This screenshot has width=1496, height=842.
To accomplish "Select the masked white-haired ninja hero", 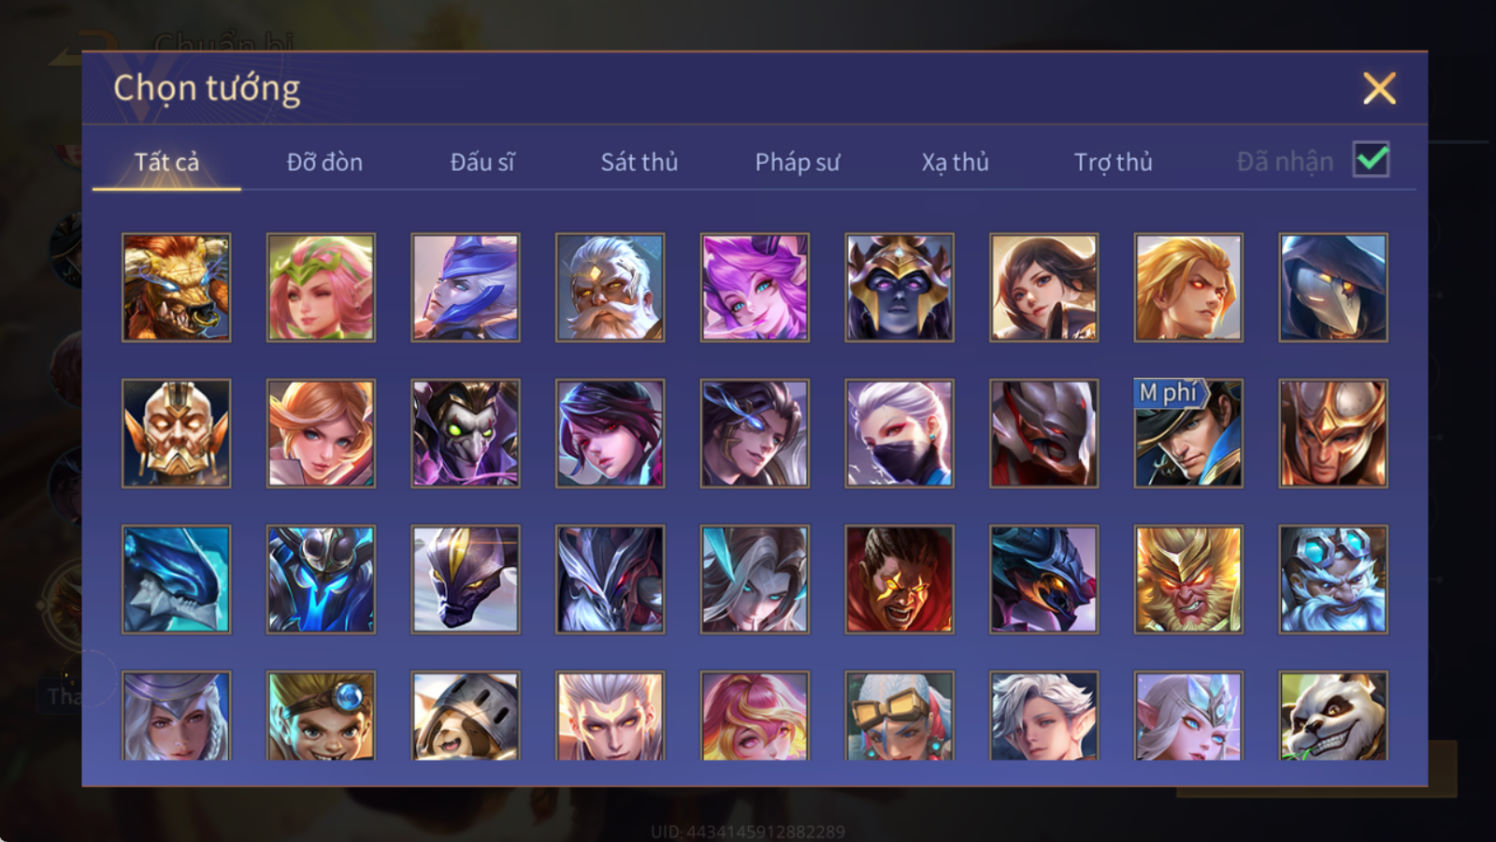I will (899, 433).
